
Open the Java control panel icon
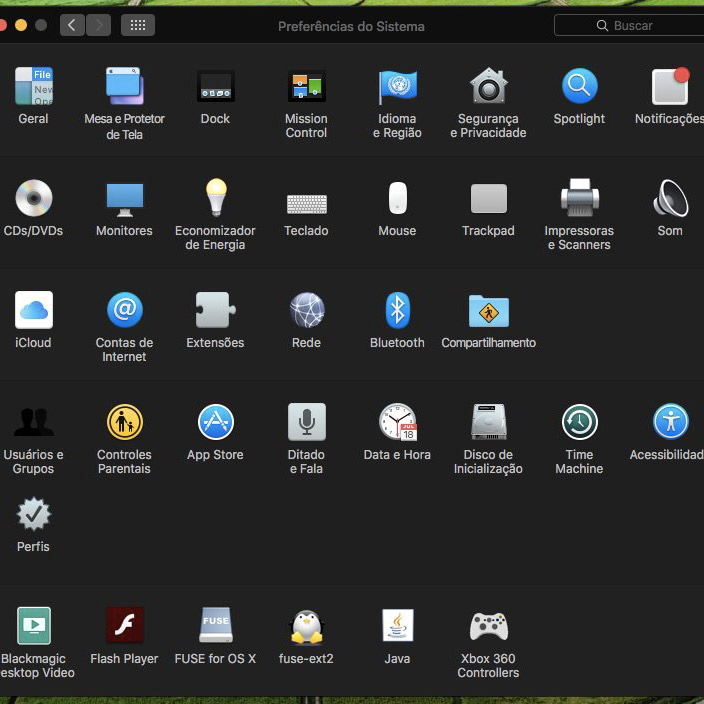click(397, 627)
